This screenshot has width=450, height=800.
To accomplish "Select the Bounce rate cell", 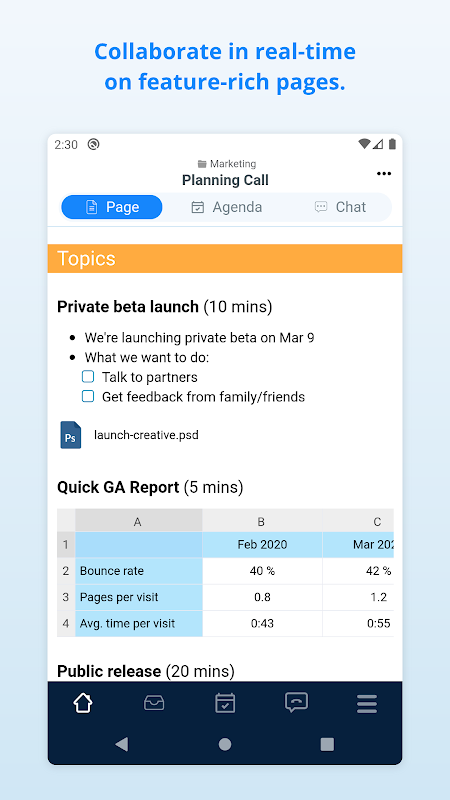I will pyautogui.click(x=138, y=571).
